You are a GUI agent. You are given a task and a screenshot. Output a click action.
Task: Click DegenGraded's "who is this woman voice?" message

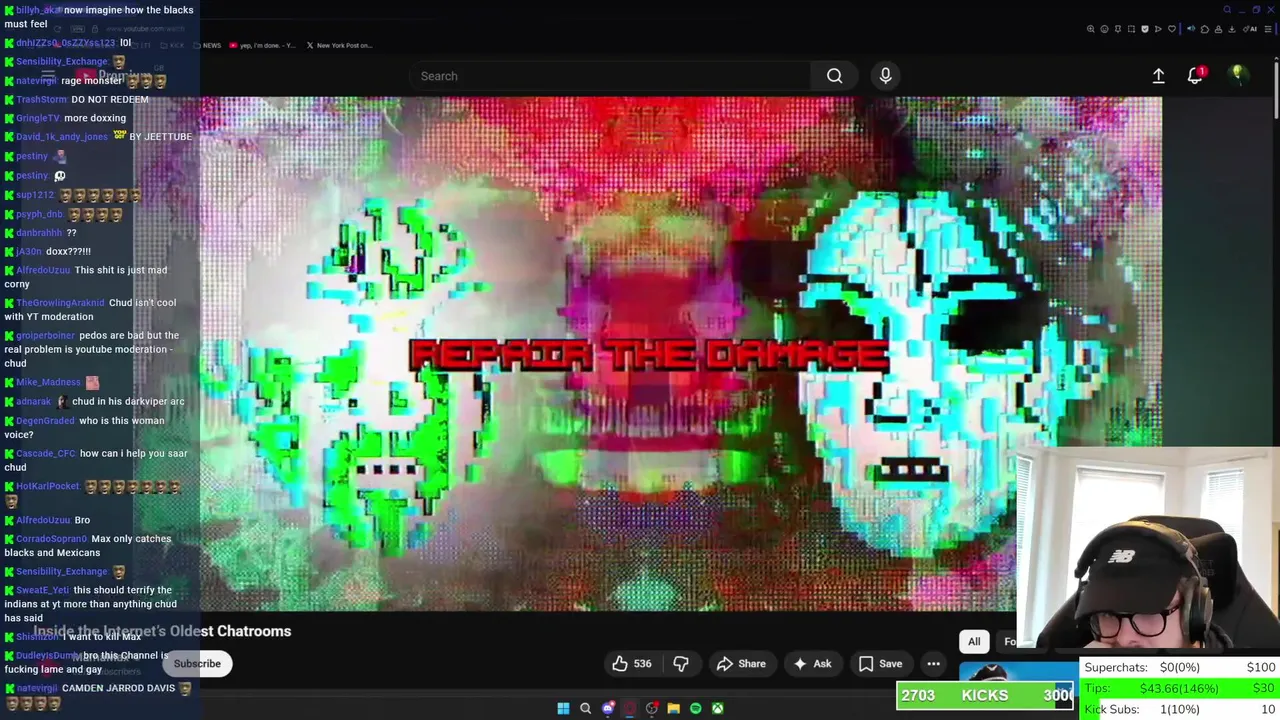(84, 427)
